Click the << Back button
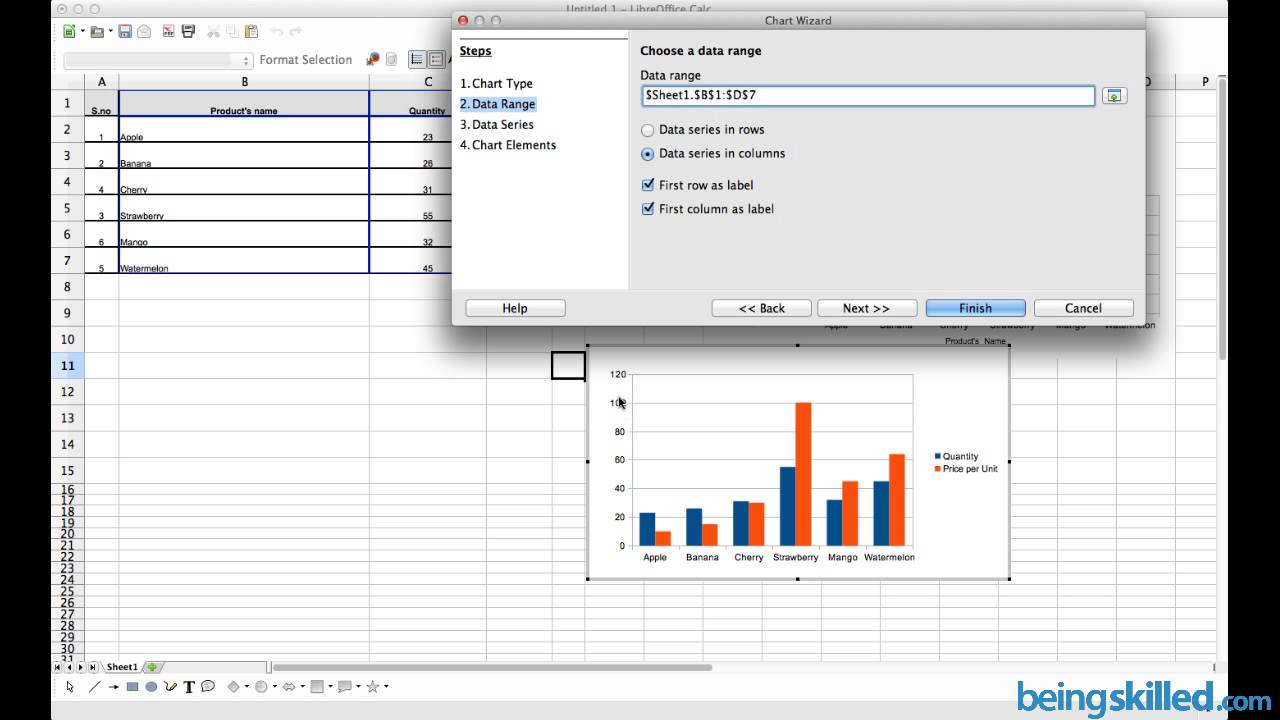This screenshot has height=720, width=1280. [762, 308]
